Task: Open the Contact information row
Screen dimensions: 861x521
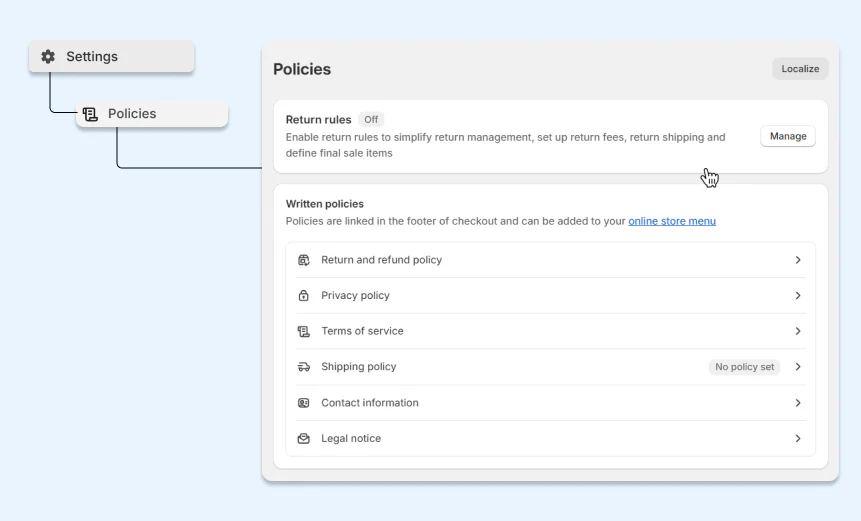Action: tap(550, 403)
